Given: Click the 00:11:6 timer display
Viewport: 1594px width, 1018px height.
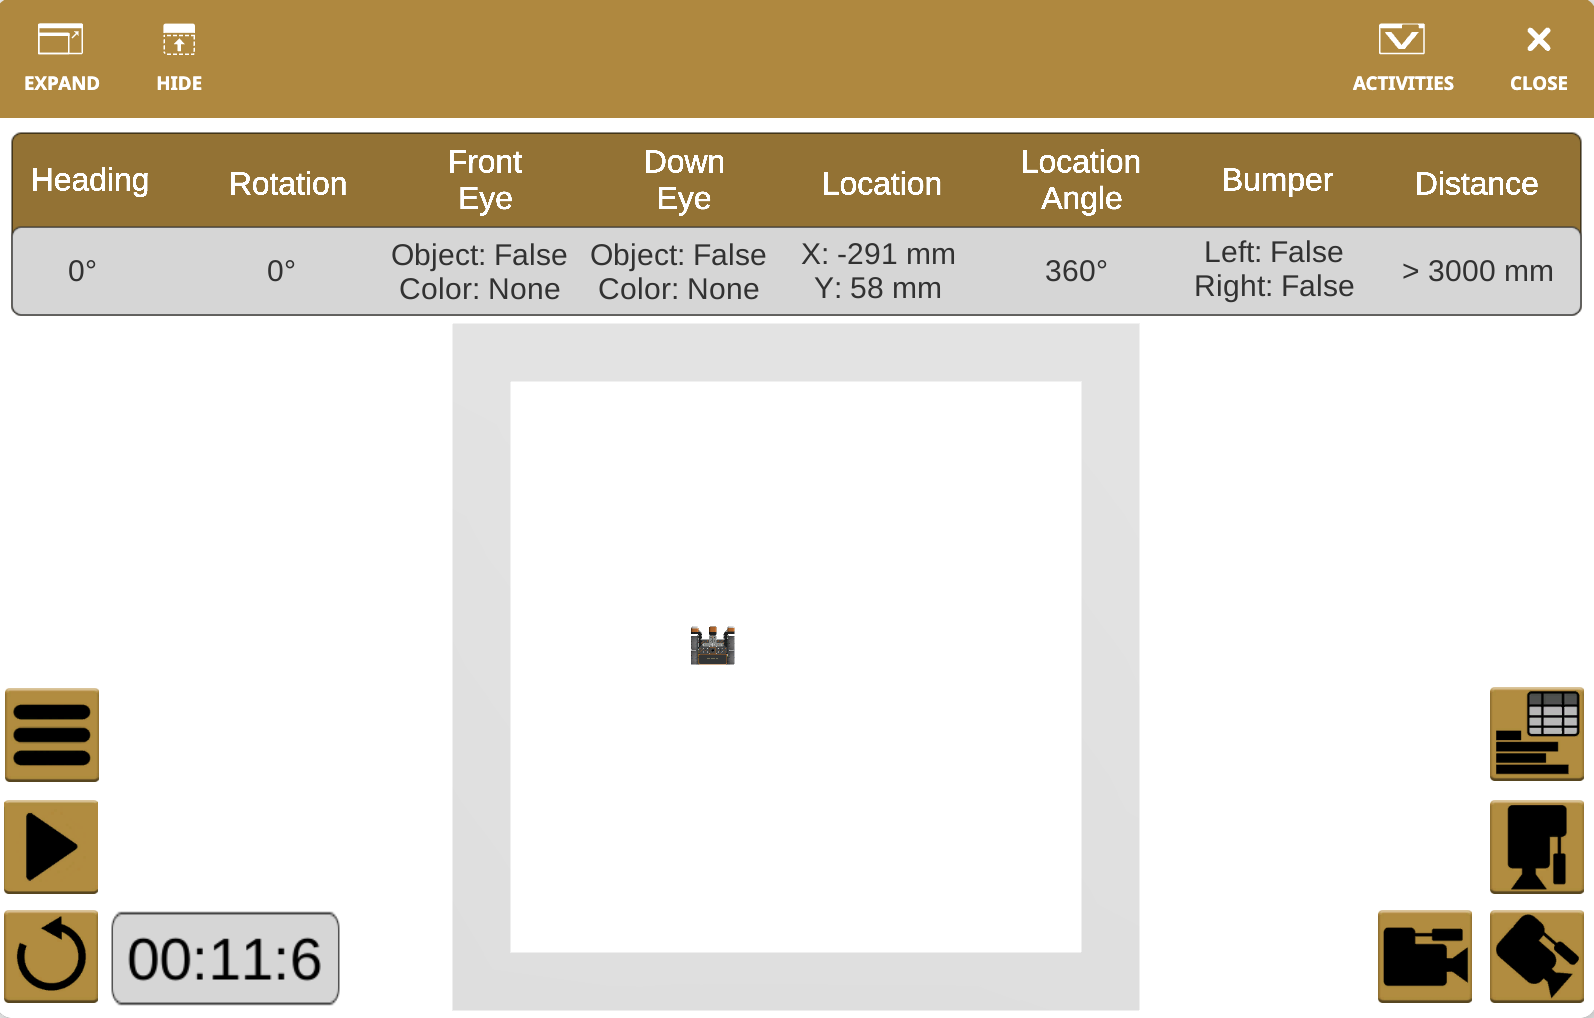Looking at the screenshot, I should point(225,958).
